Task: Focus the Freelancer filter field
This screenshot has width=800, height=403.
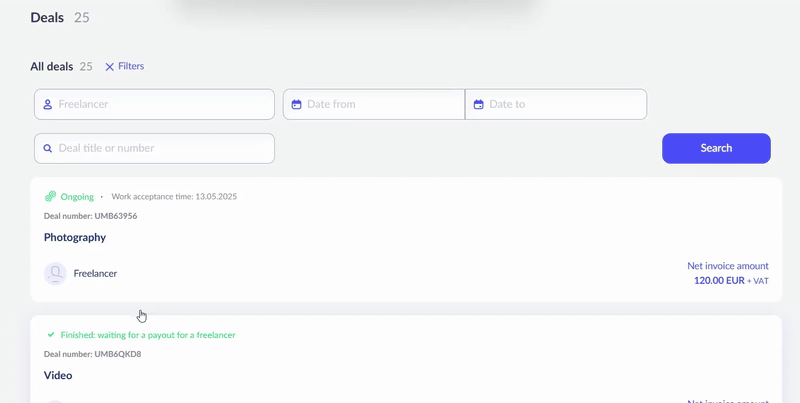Action: coord(154,105)
